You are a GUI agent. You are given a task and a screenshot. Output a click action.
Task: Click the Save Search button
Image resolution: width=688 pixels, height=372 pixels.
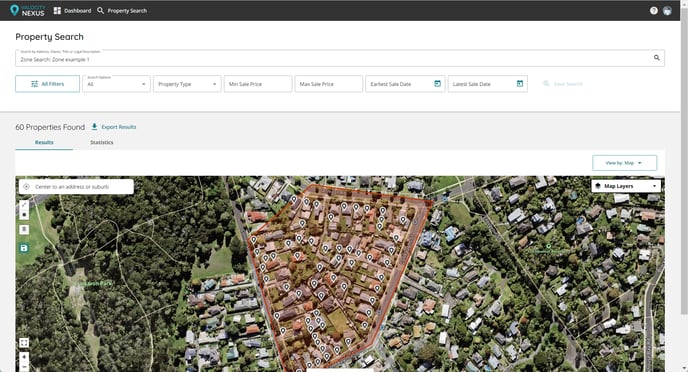point(563,84)
